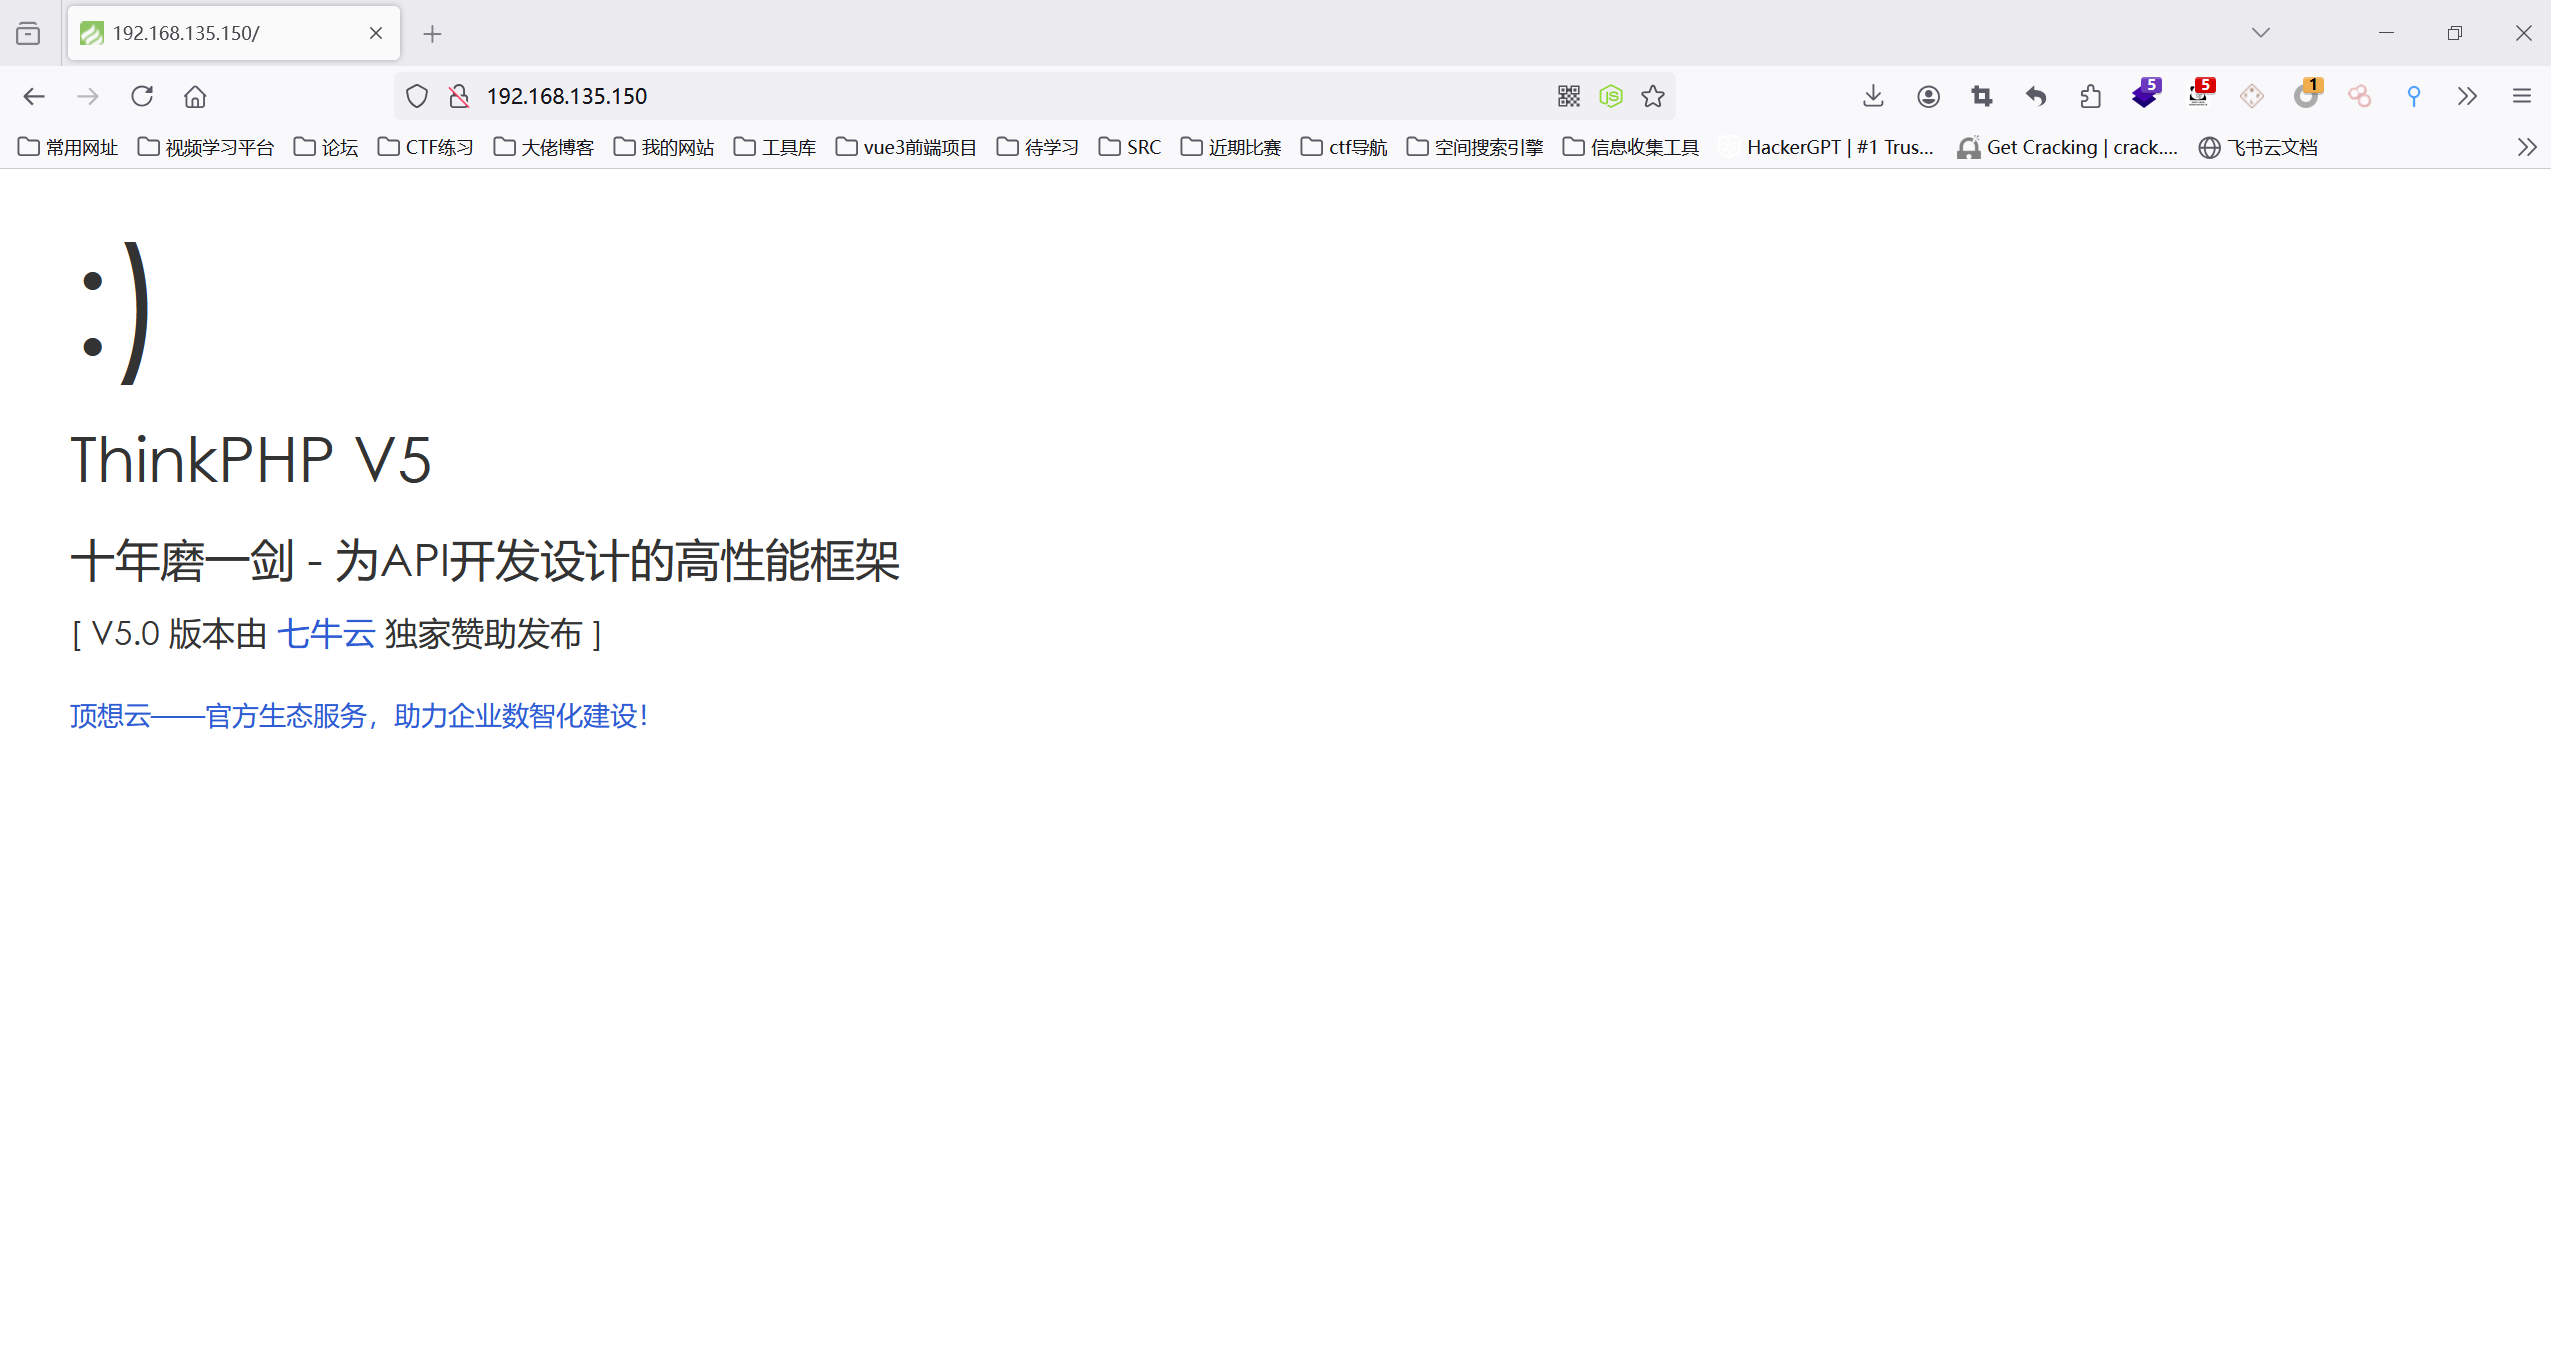
Task: Bookmark this page with the star icon
Action: coord(1653,96)
